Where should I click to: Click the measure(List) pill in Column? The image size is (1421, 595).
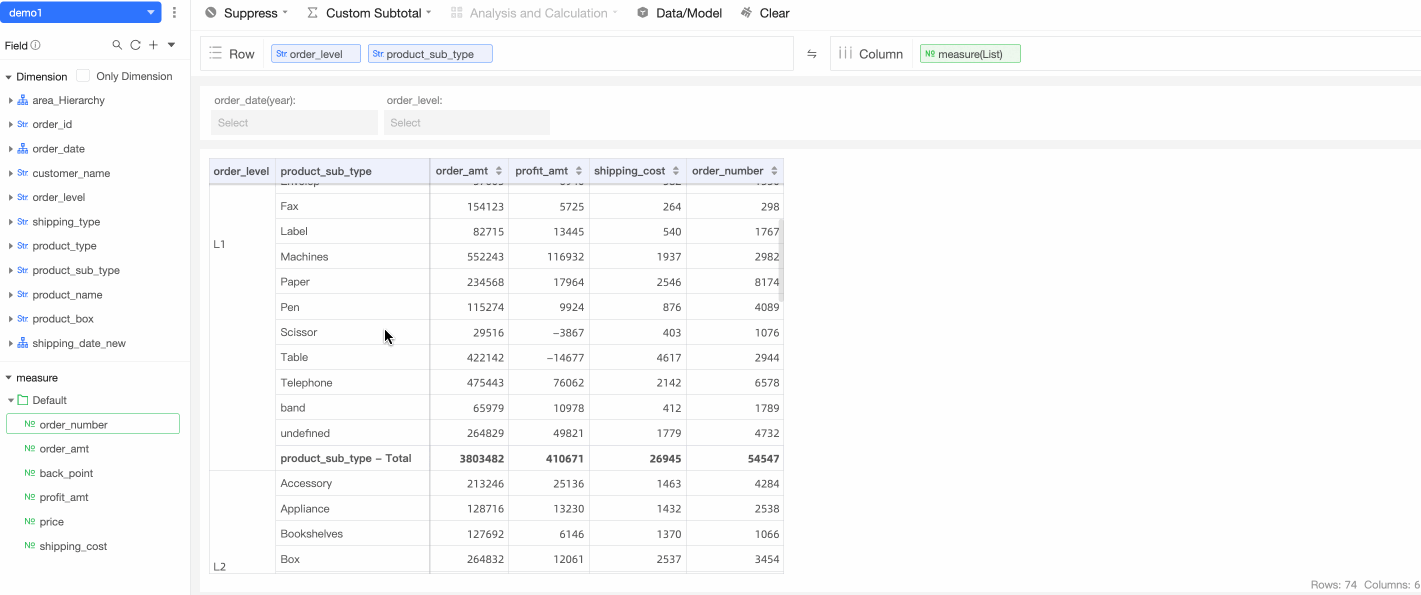pos(970,54)
